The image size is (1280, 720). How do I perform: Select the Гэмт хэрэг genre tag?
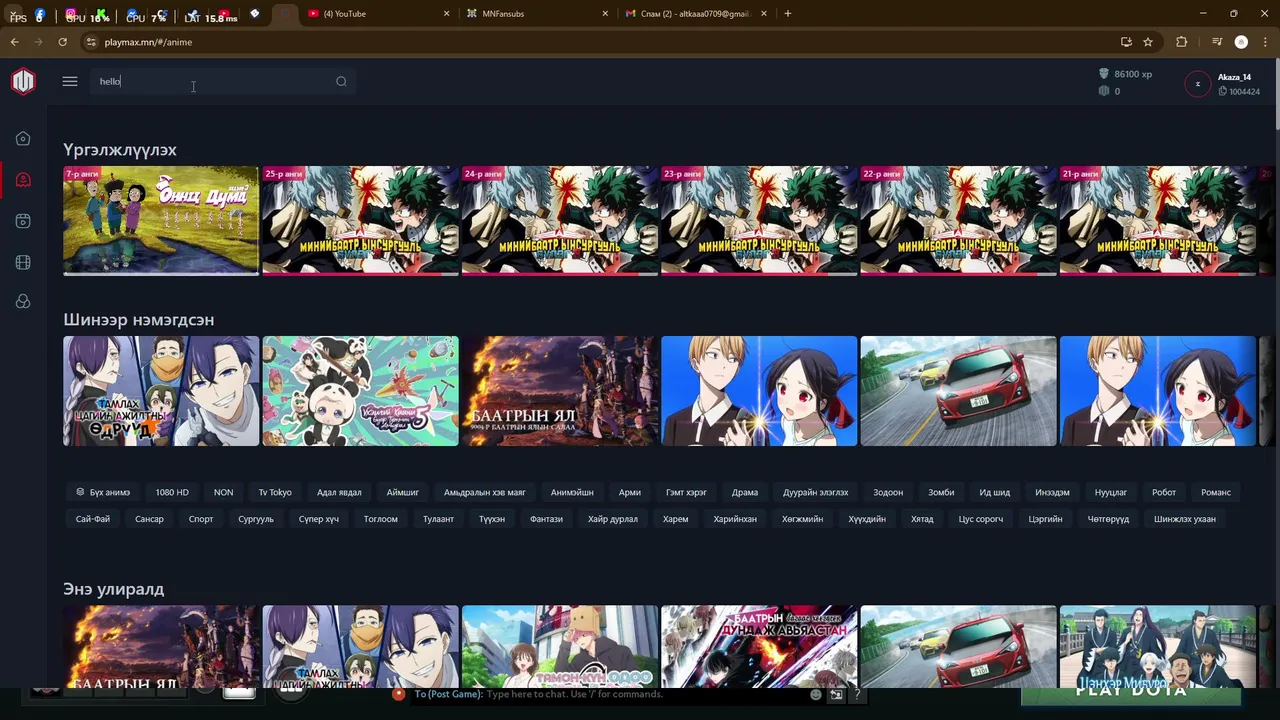point(686,492)
